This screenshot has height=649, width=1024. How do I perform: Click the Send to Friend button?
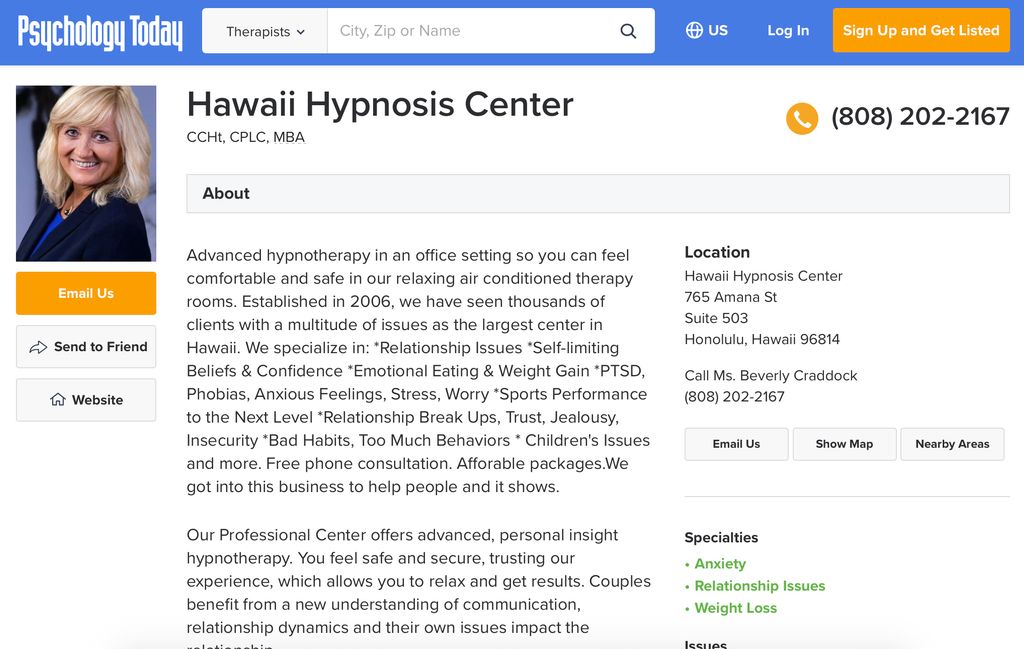coord(86,347)
